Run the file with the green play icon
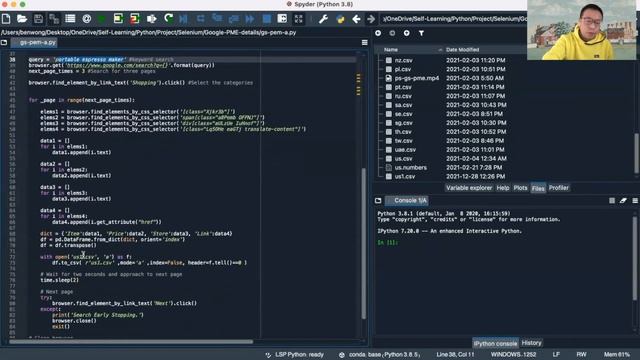Screen dimensions: 640x360 click(102, 19)
